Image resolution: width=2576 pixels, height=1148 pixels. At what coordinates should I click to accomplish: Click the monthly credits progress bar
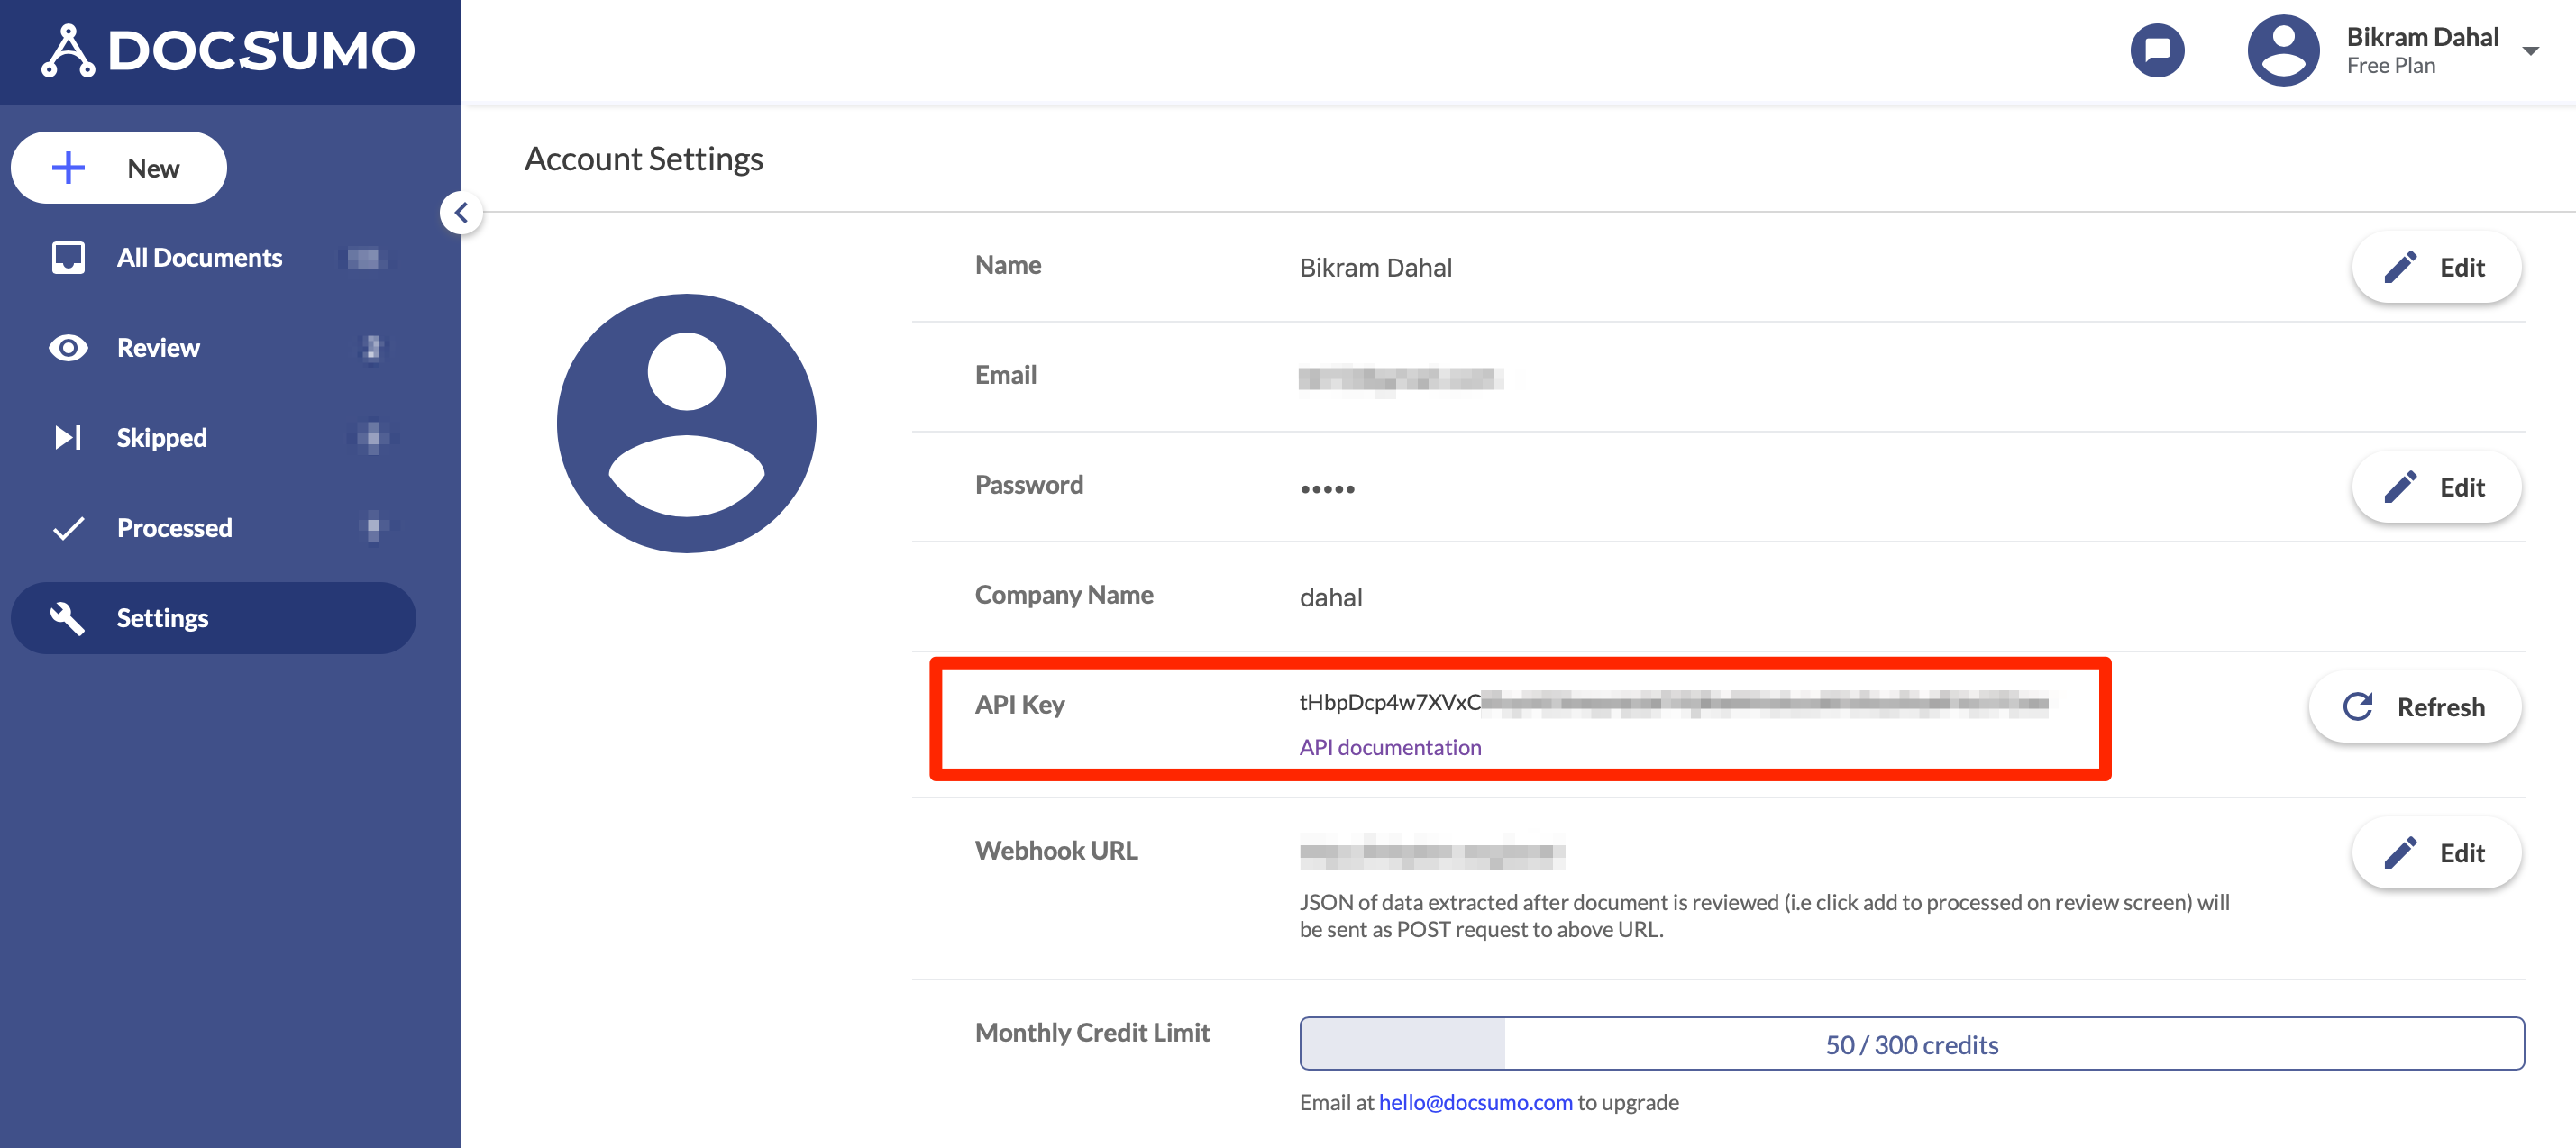pyautogui.click(x=1912, y=1044)
